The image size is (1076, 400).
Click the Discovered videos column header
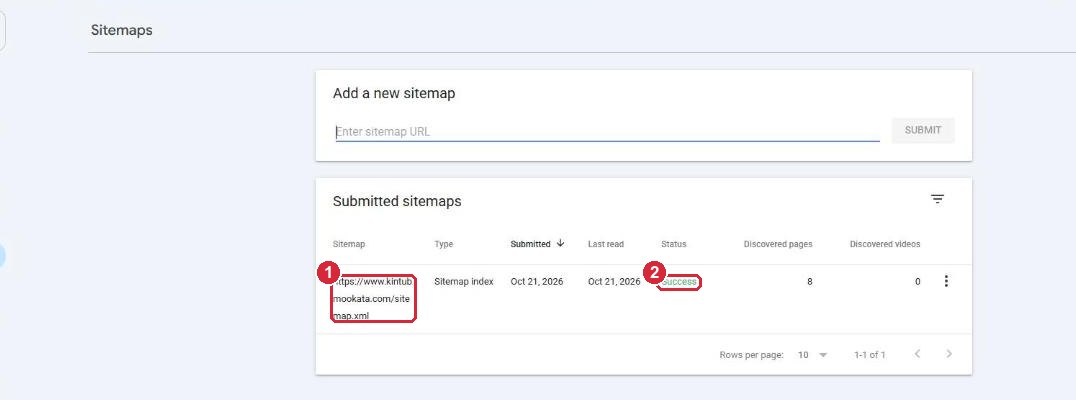885,244
